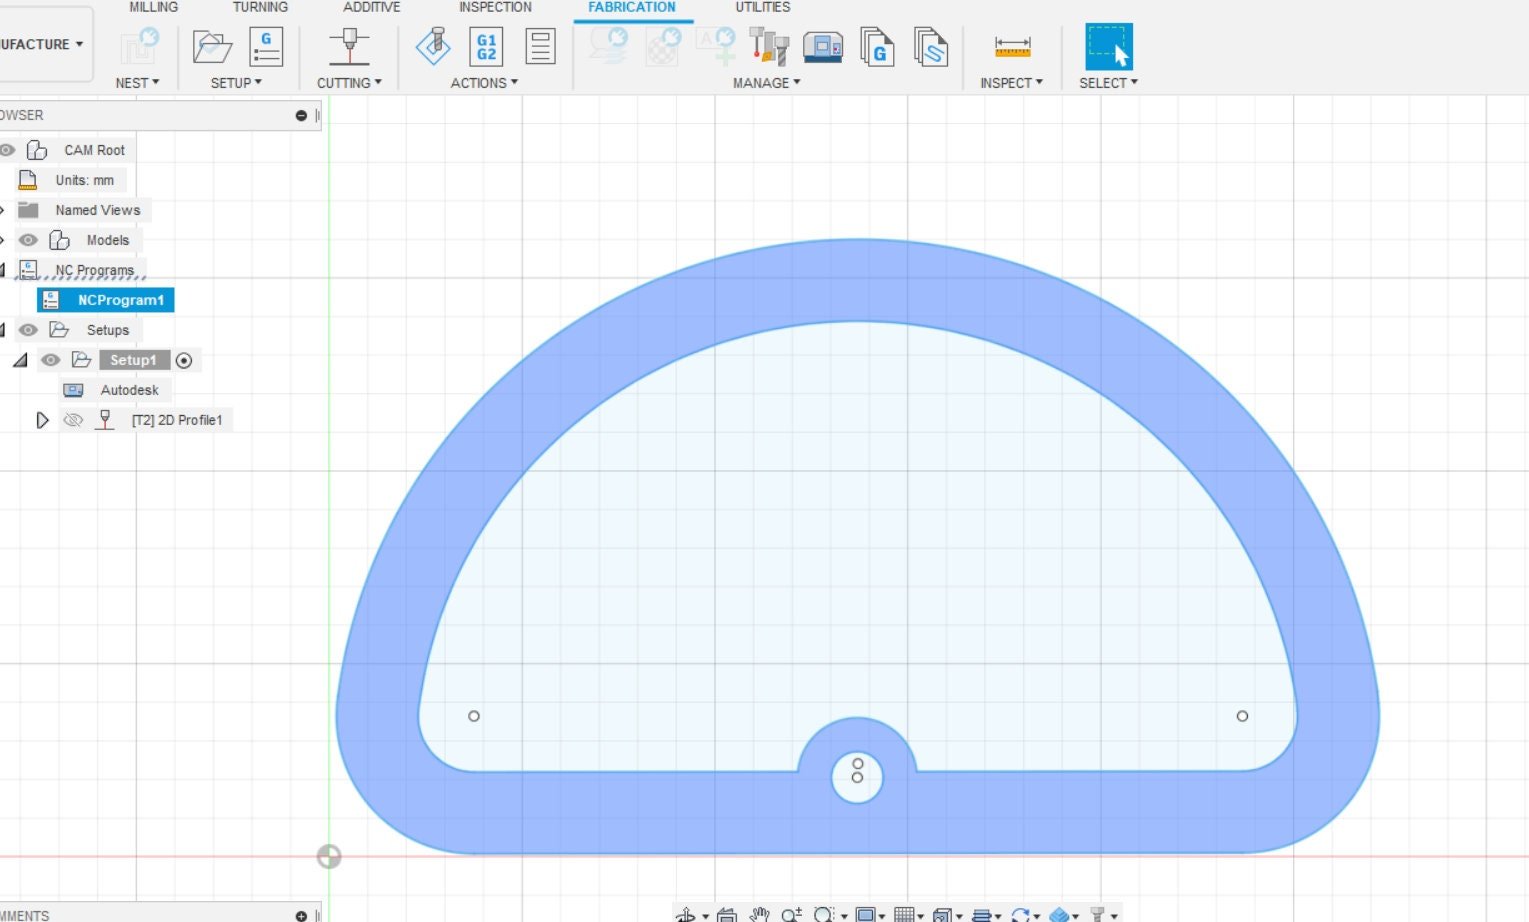Click the Zoom magnifier icon

[791, 915]
